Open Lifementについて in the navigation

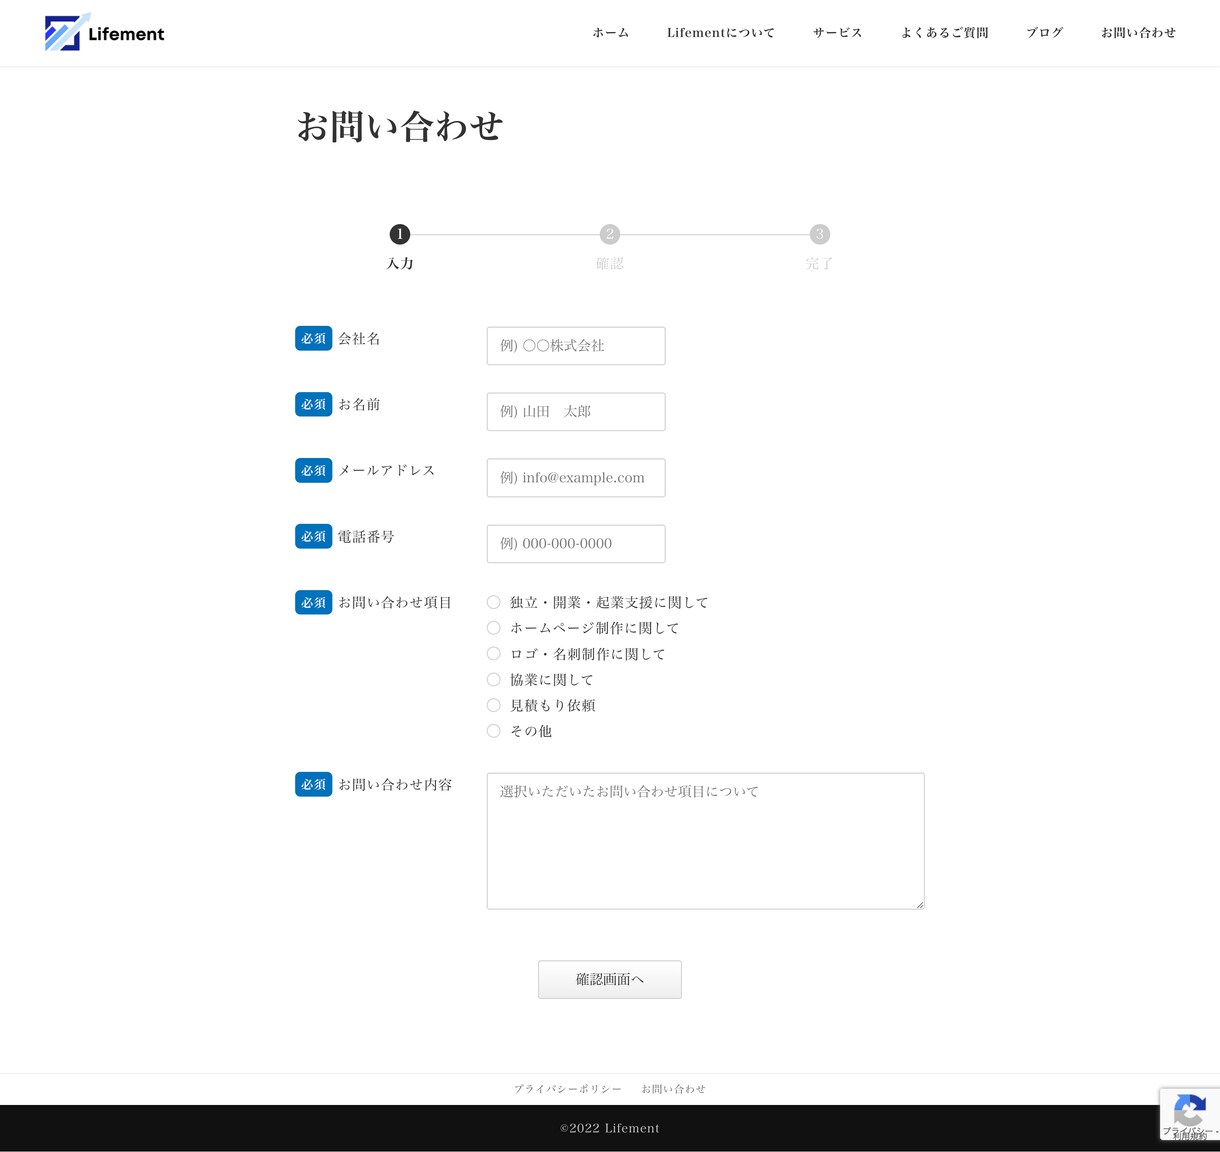[x=721, y=33]
